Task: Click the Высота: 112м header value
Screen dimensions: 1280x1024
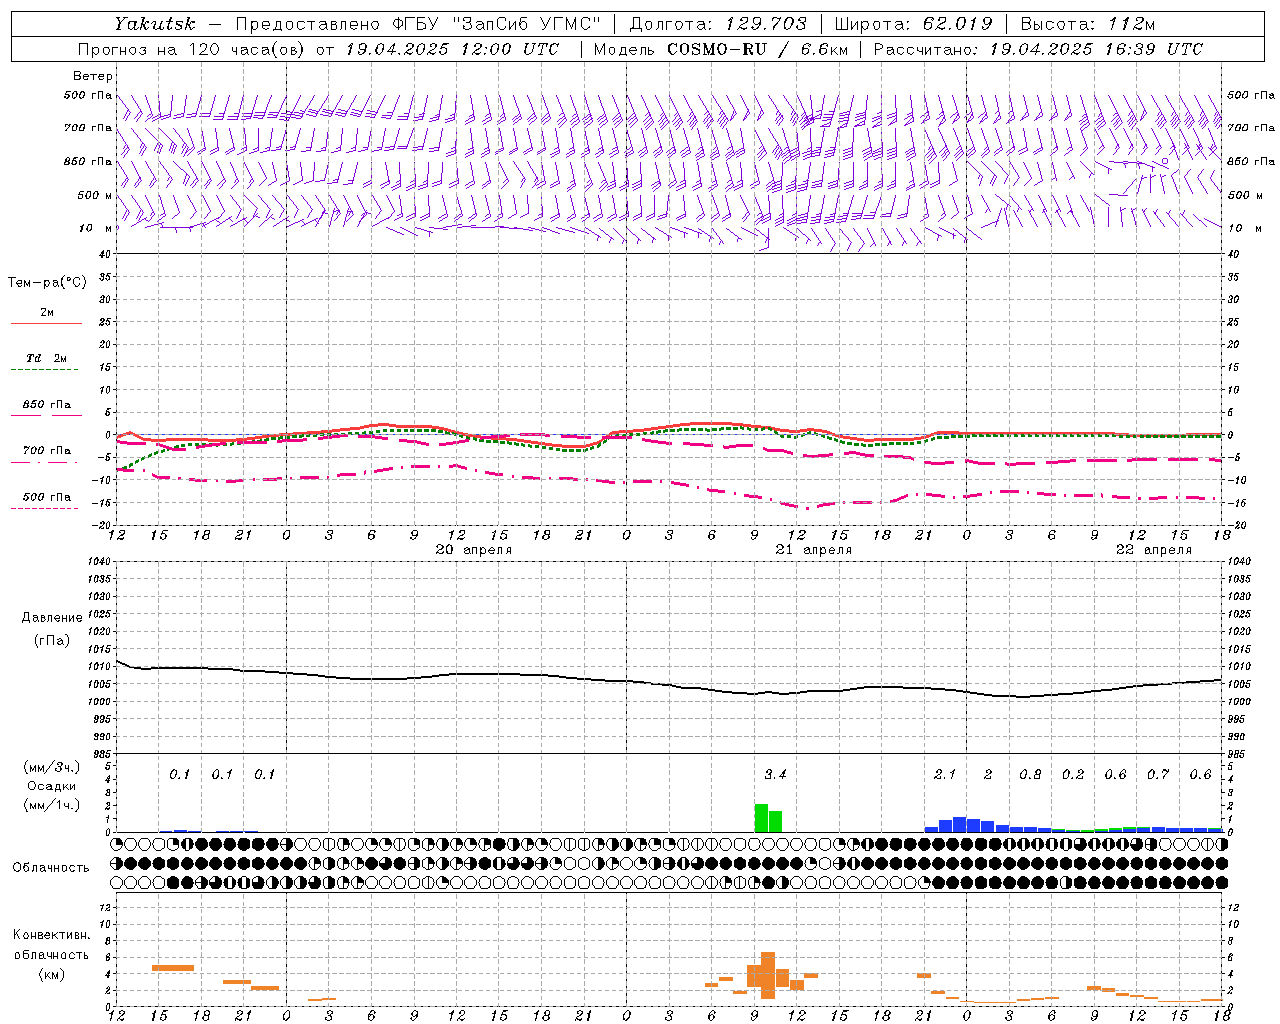Action: pos(1088,24)
